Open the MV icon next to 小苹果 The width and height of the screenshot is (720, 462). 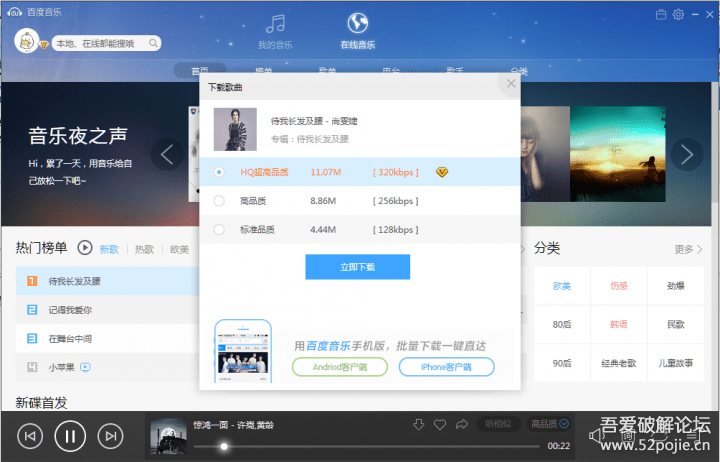click(x=85, y=367)
